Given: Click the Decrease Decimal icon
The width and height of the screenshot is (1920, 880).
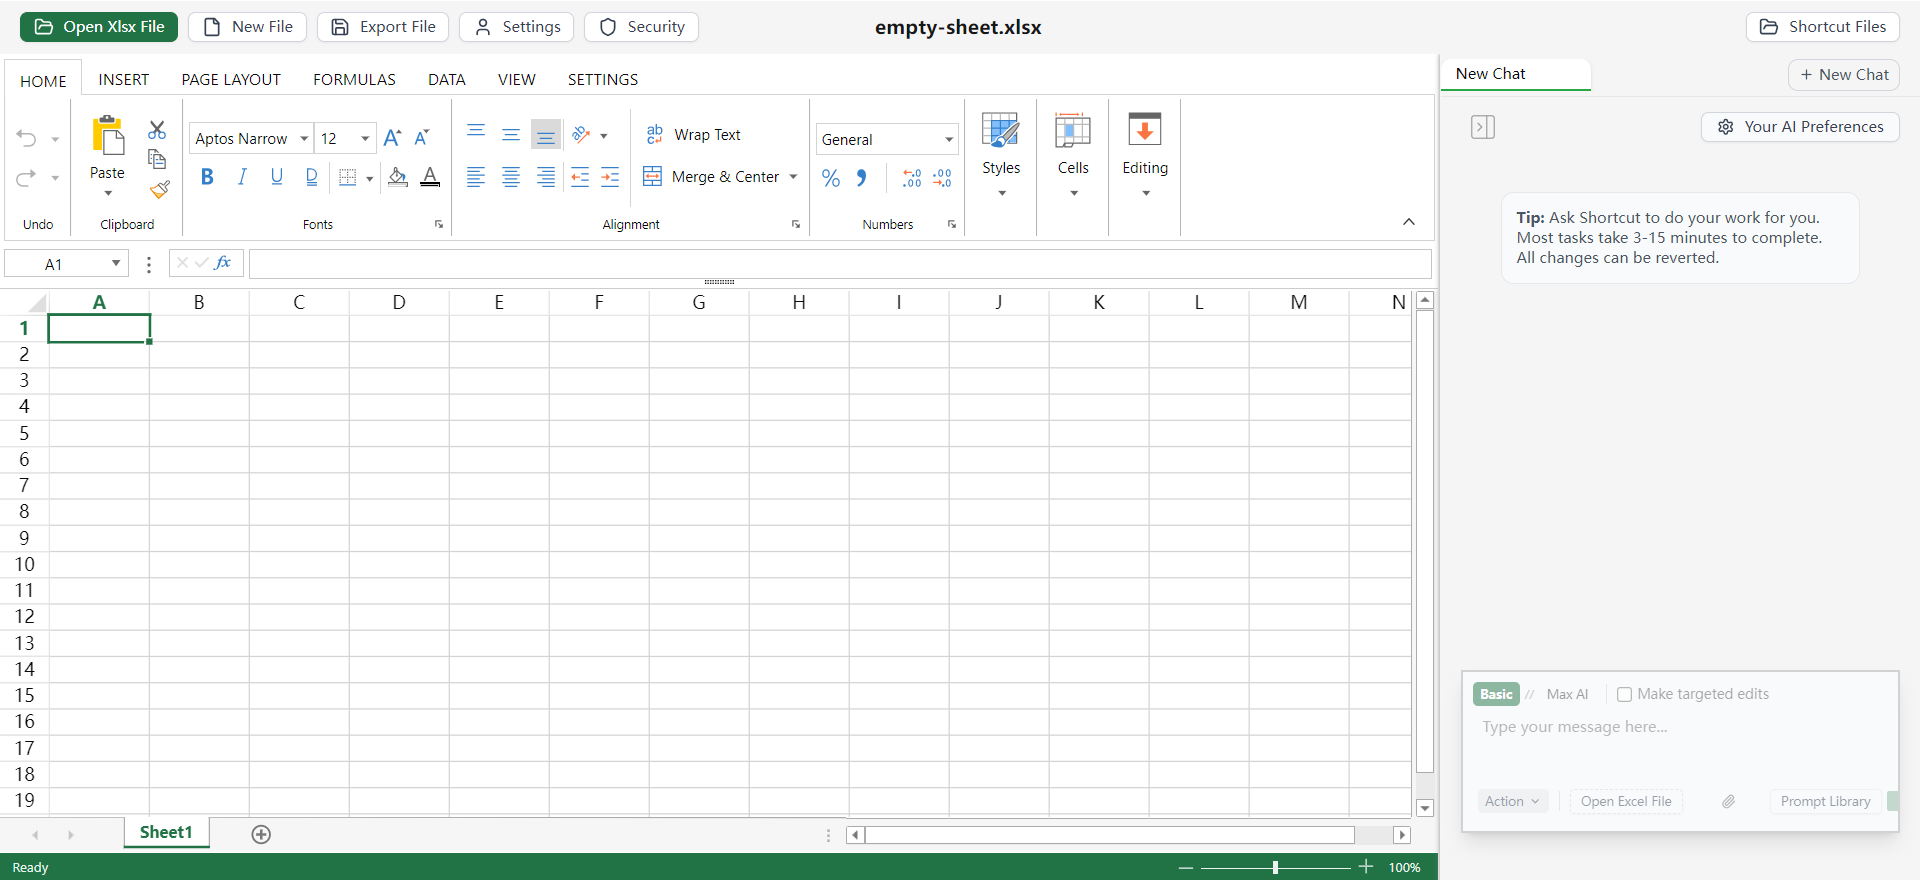Looking at the screenshot, I should point(942,178).
